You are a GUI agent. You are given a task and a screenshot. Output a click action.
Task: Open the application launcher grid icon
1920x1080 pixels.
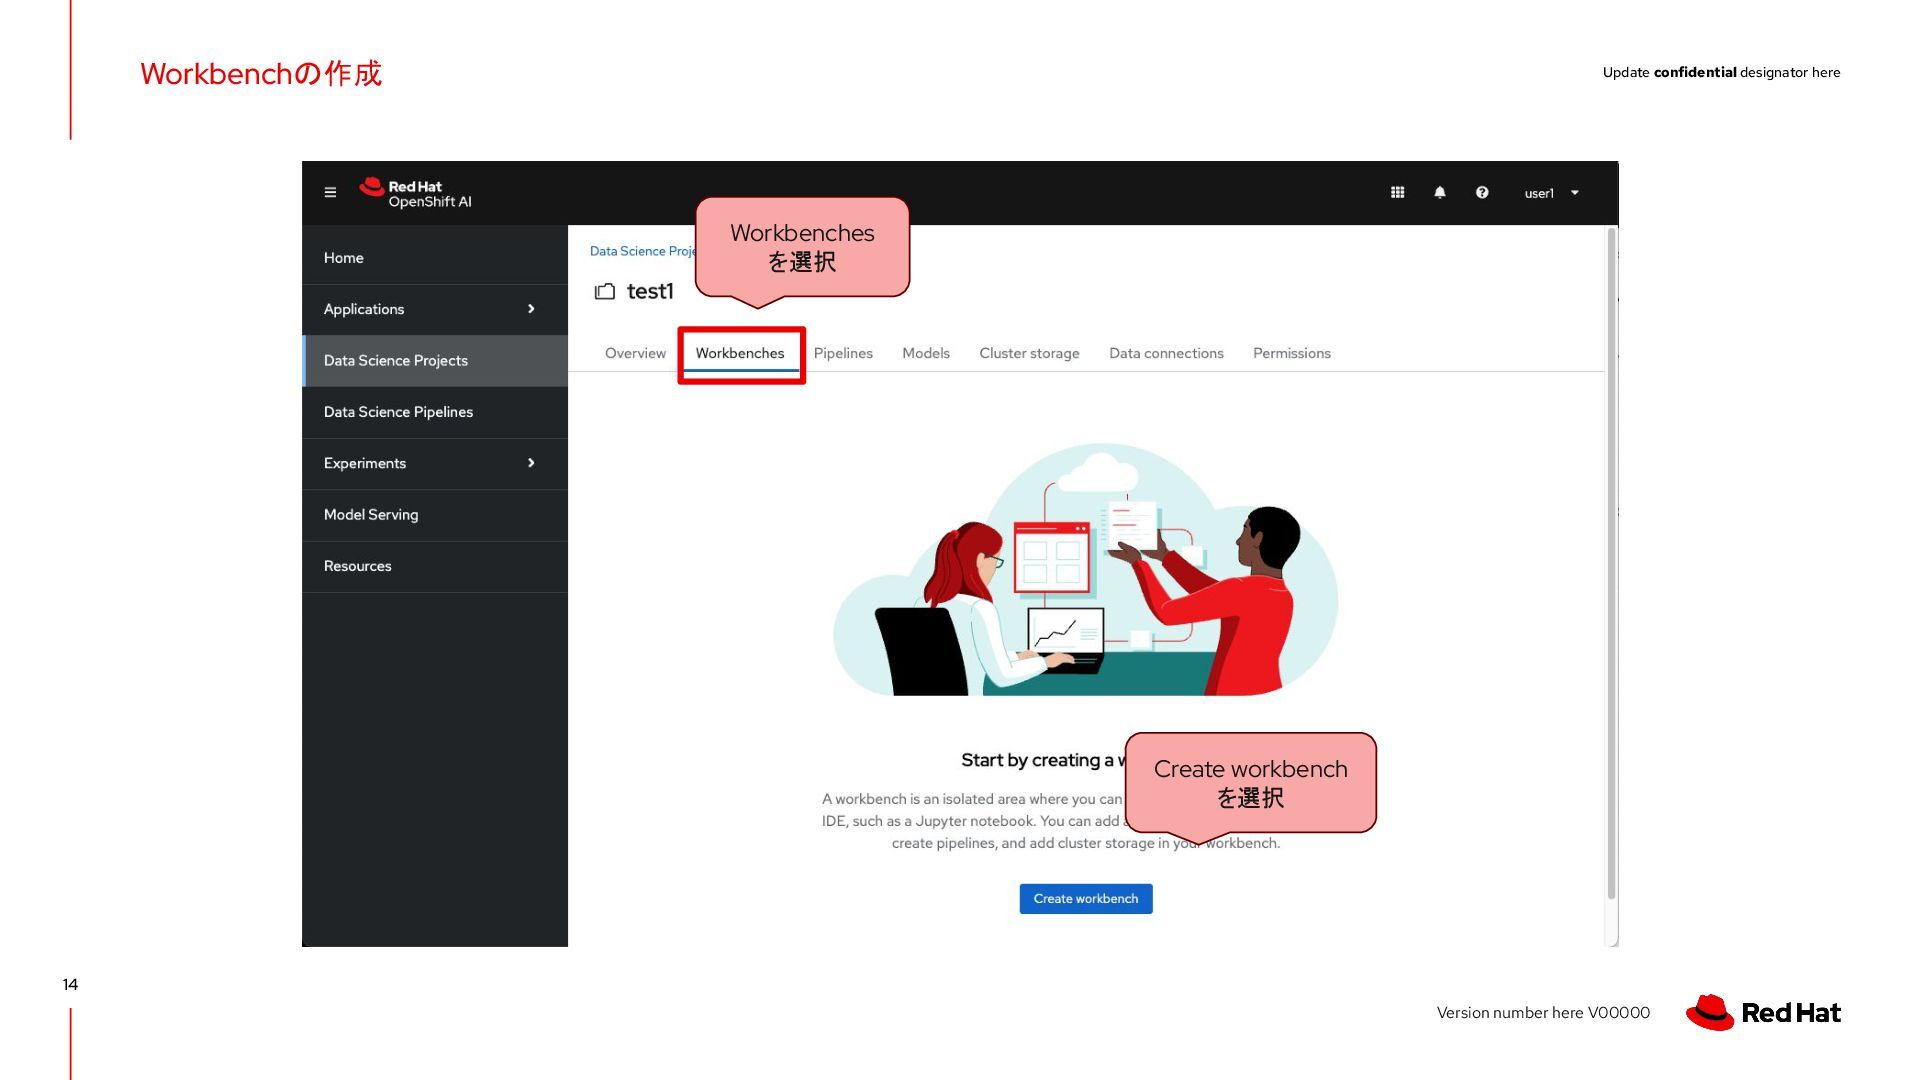tap(1397, 193)
